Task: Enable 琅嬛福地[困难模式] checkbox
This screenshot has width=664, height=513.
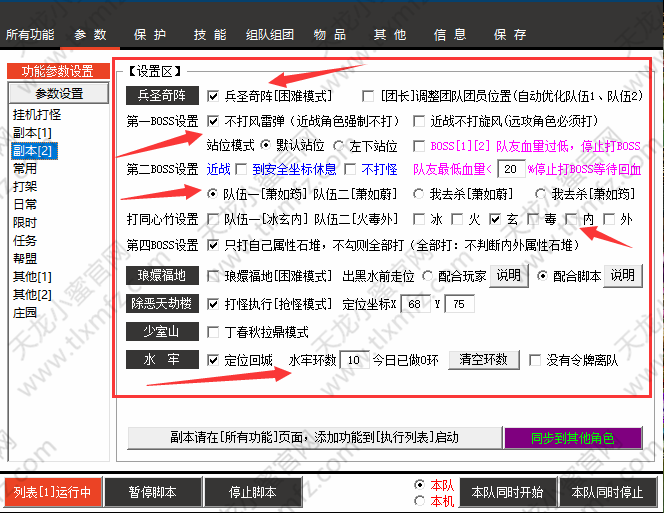Action: [213, 277]
